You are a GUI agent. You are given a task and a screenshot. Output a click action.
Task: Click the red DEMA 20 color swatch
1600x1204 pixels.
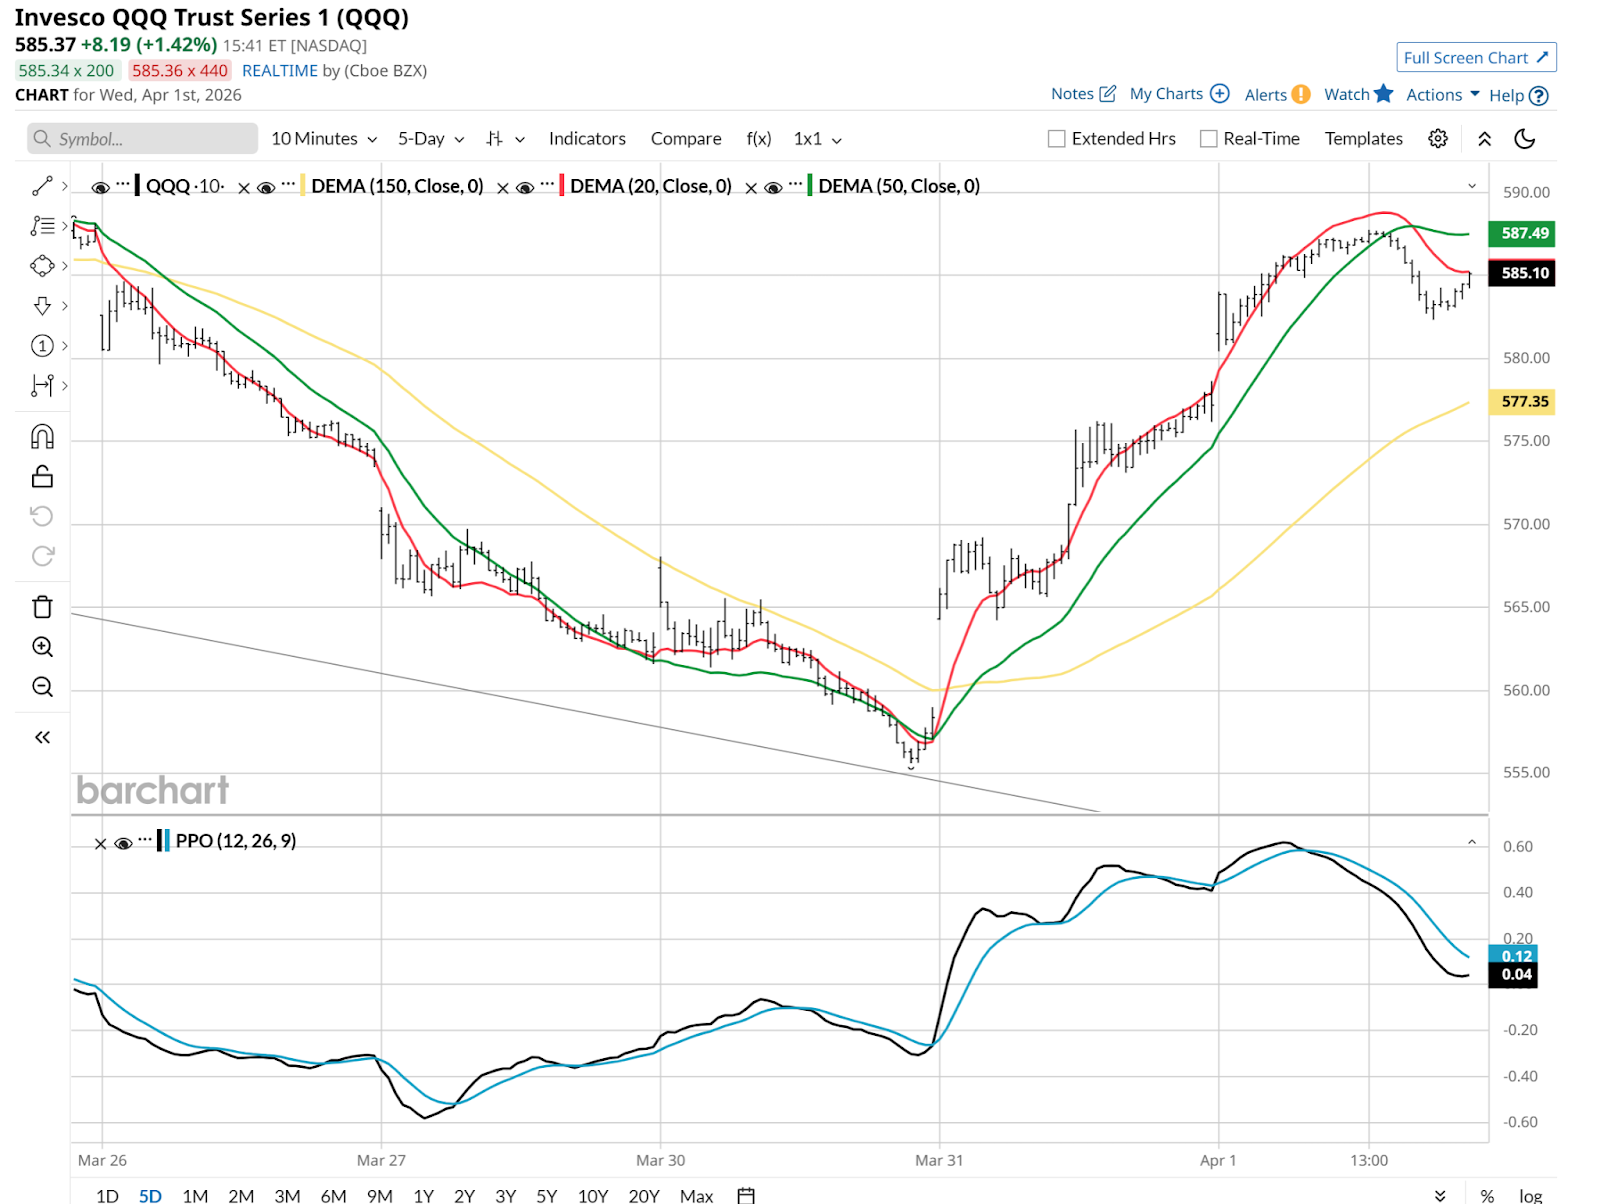point(561,186)
